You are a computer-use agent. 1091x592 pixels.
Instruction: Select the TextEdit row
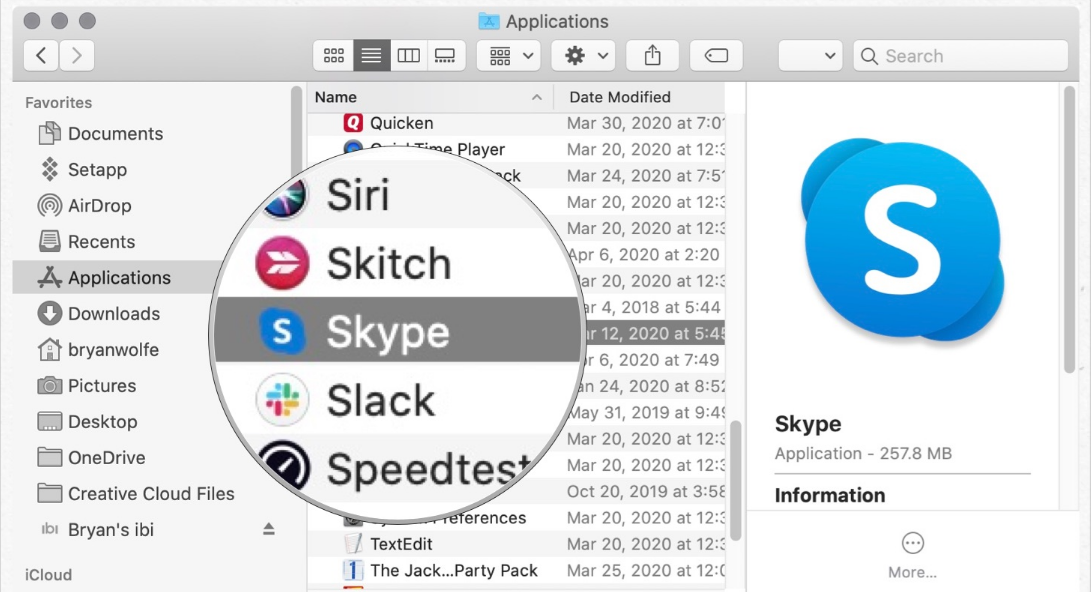click(516, 544)
